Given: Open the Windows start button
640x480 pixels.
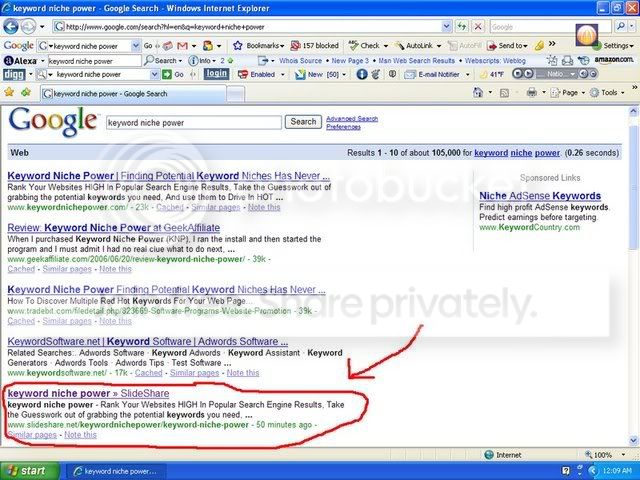Looking at the screenshot, I should point(29,471).
